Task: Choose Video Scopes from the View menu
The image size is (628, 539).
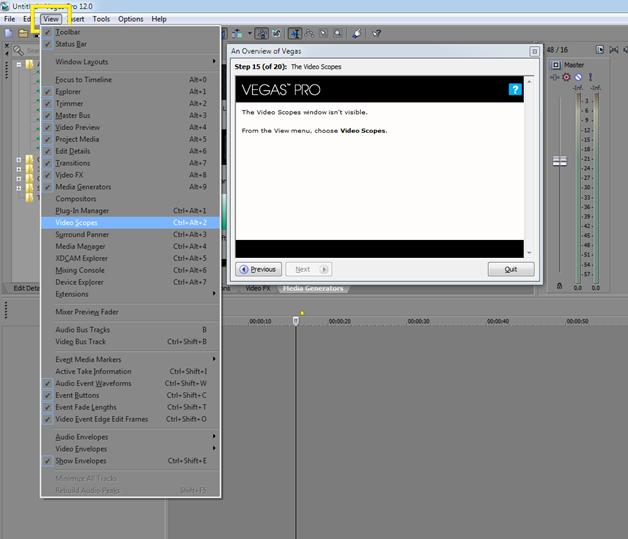Action: 130,223
